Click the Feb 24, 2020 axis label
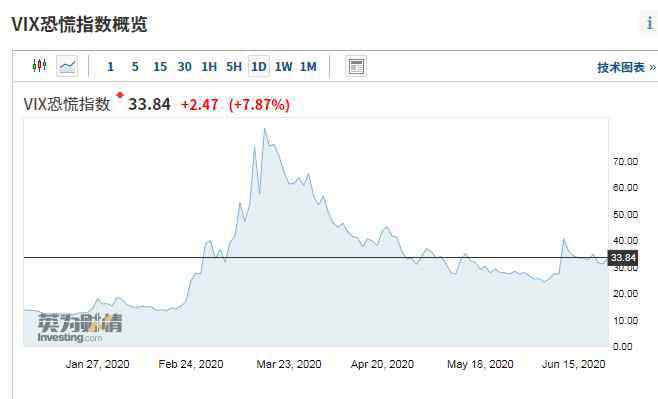 [191, 364]
